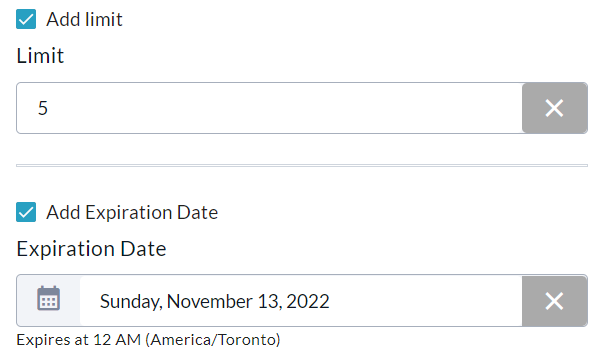Click empty space inside Limit field
The image size is (607, 362).
pos(286,108)
